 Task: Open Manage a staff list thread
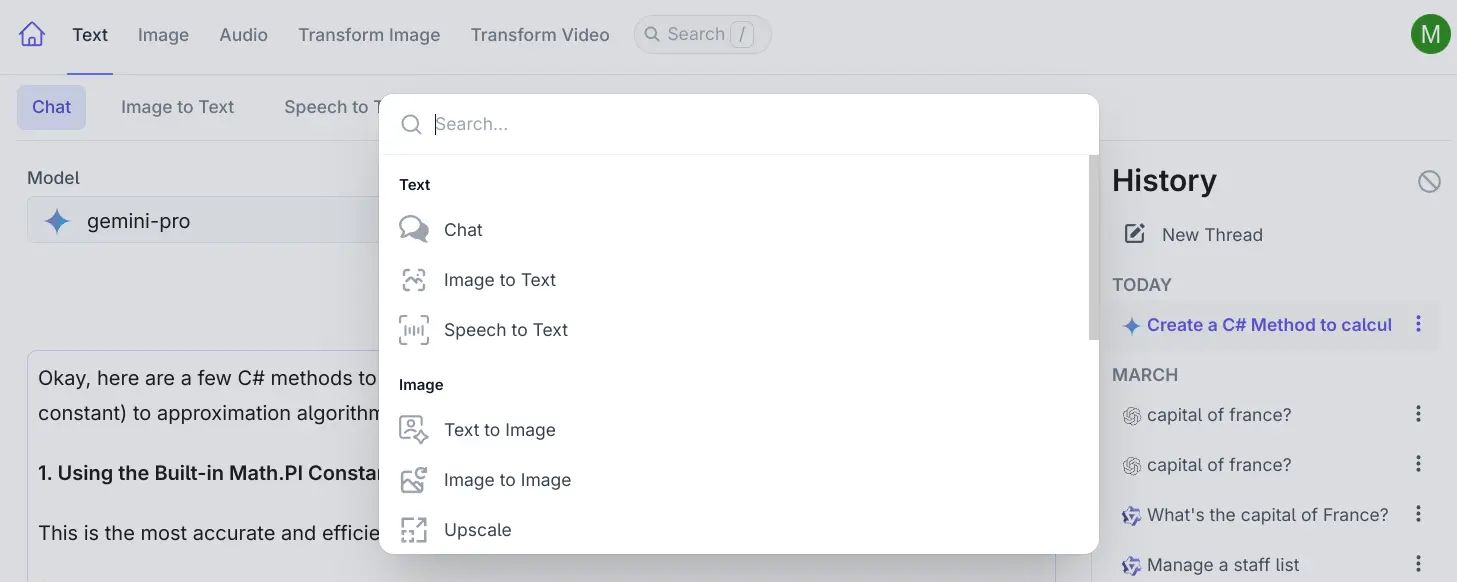pyautogui.click(x=1222, y=565)
